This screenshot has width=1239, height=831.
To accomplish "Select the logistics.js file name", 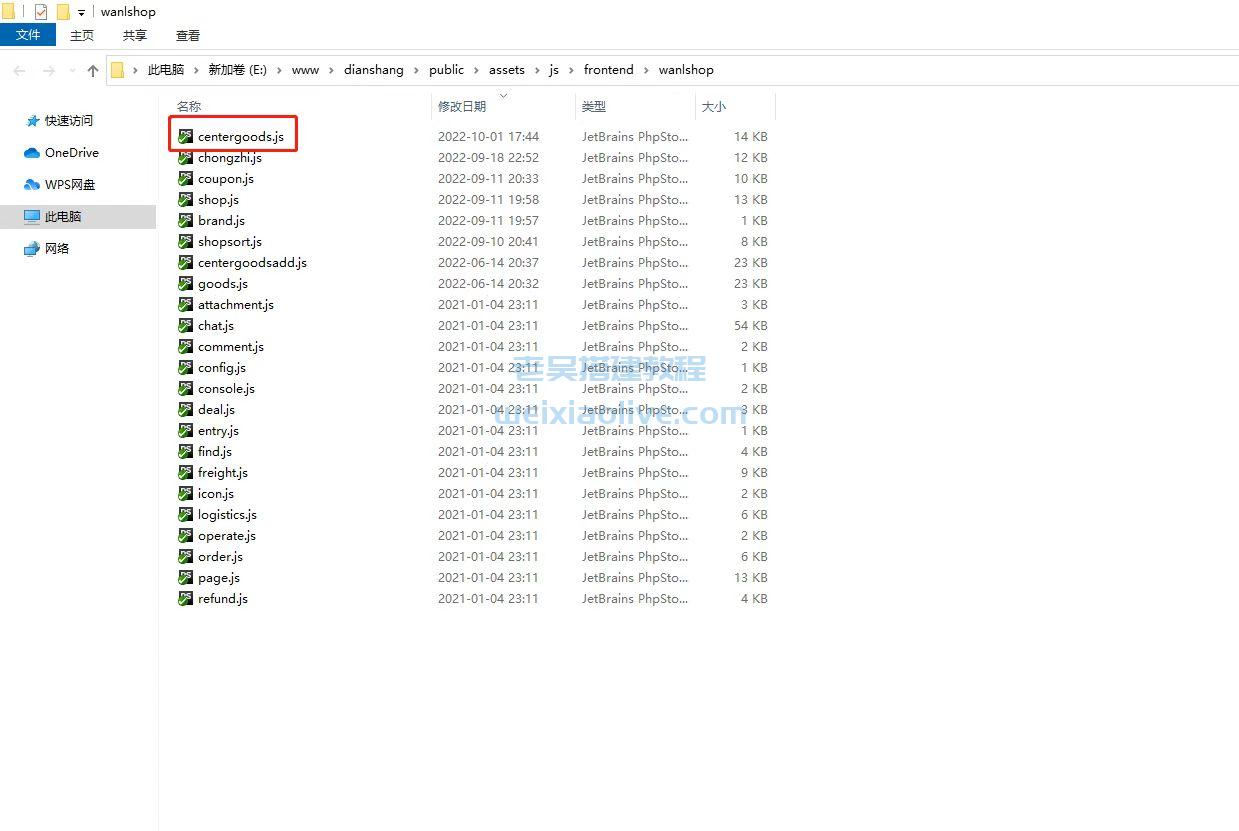I will tap(227, 515).
